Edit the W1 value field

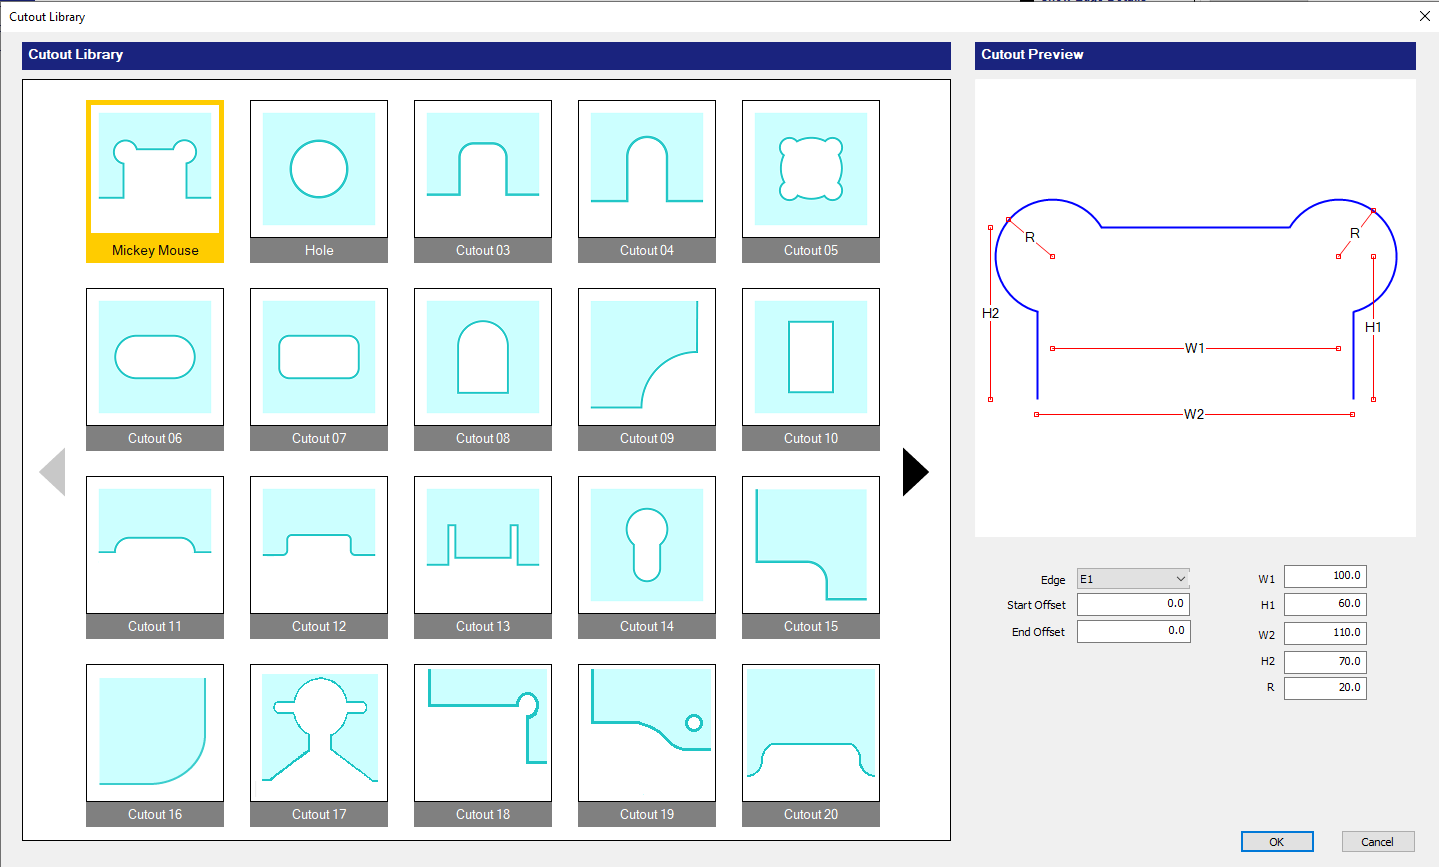coord(1325,576)
